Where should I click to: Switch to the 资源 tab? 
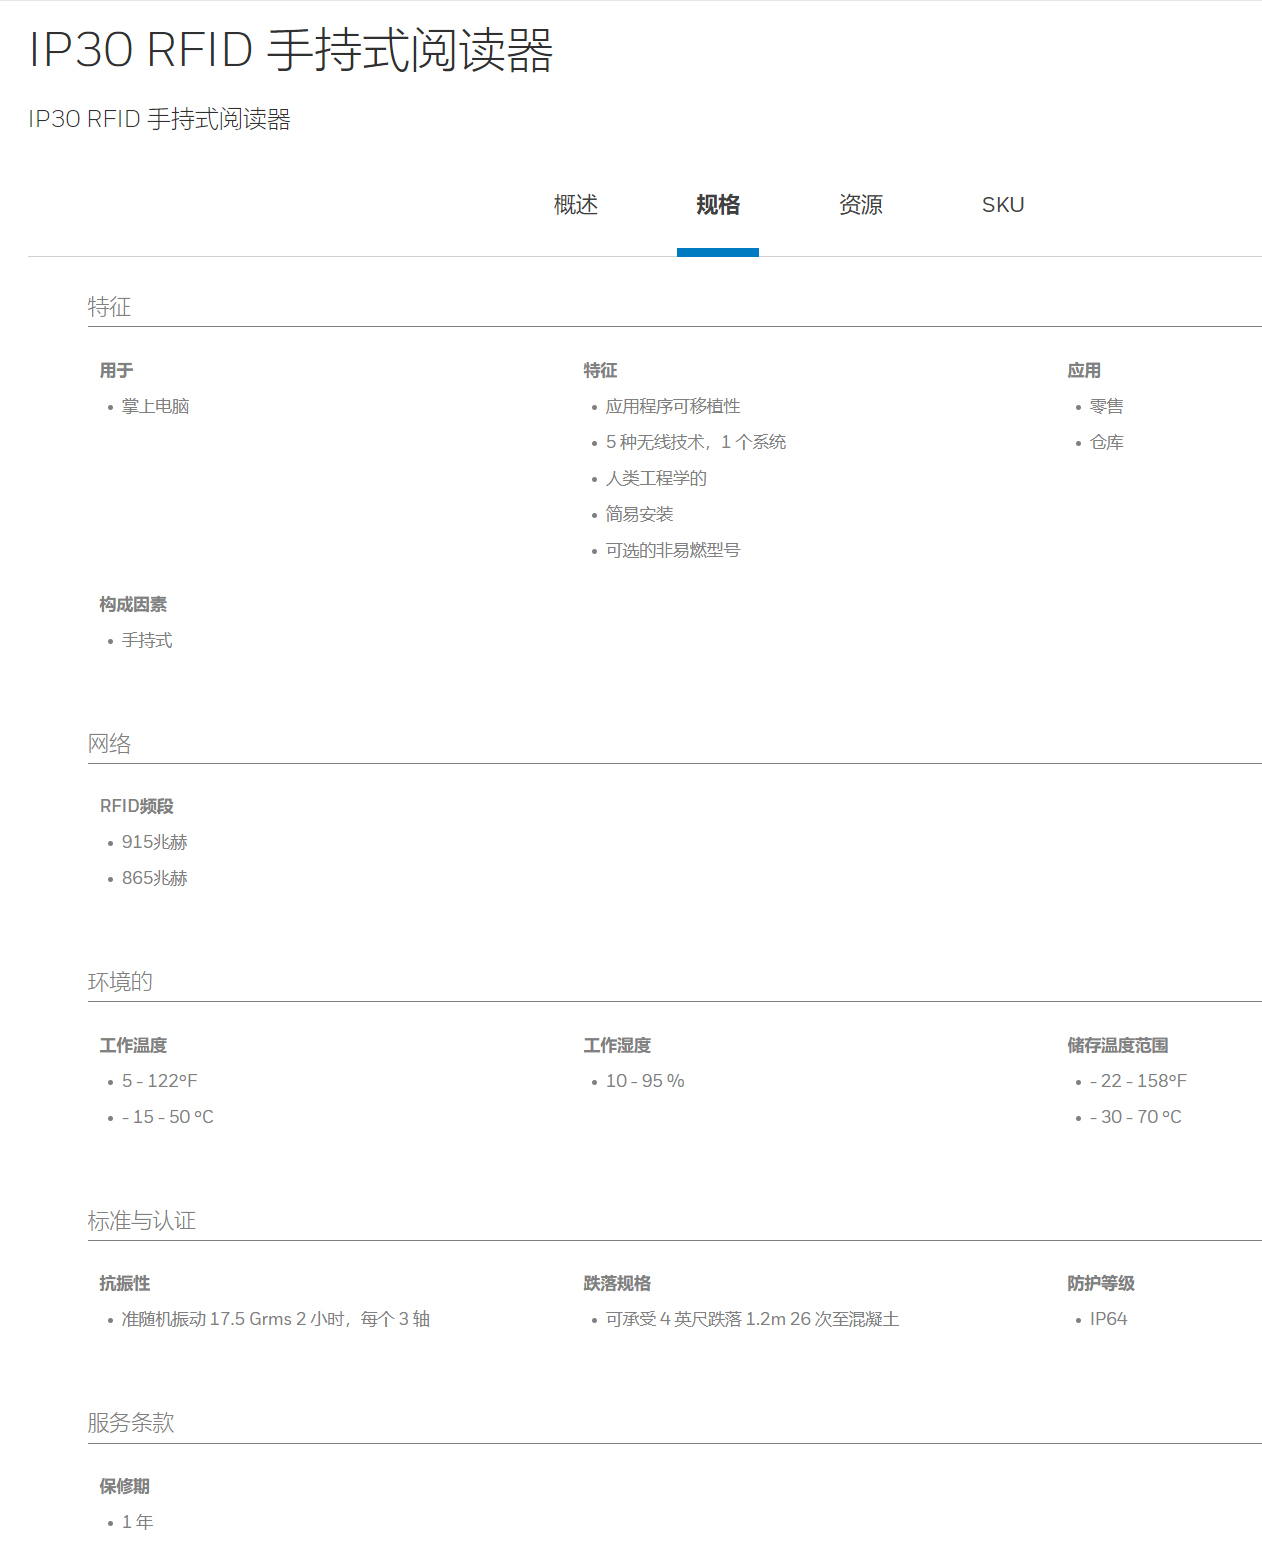[x=860, y=205]
